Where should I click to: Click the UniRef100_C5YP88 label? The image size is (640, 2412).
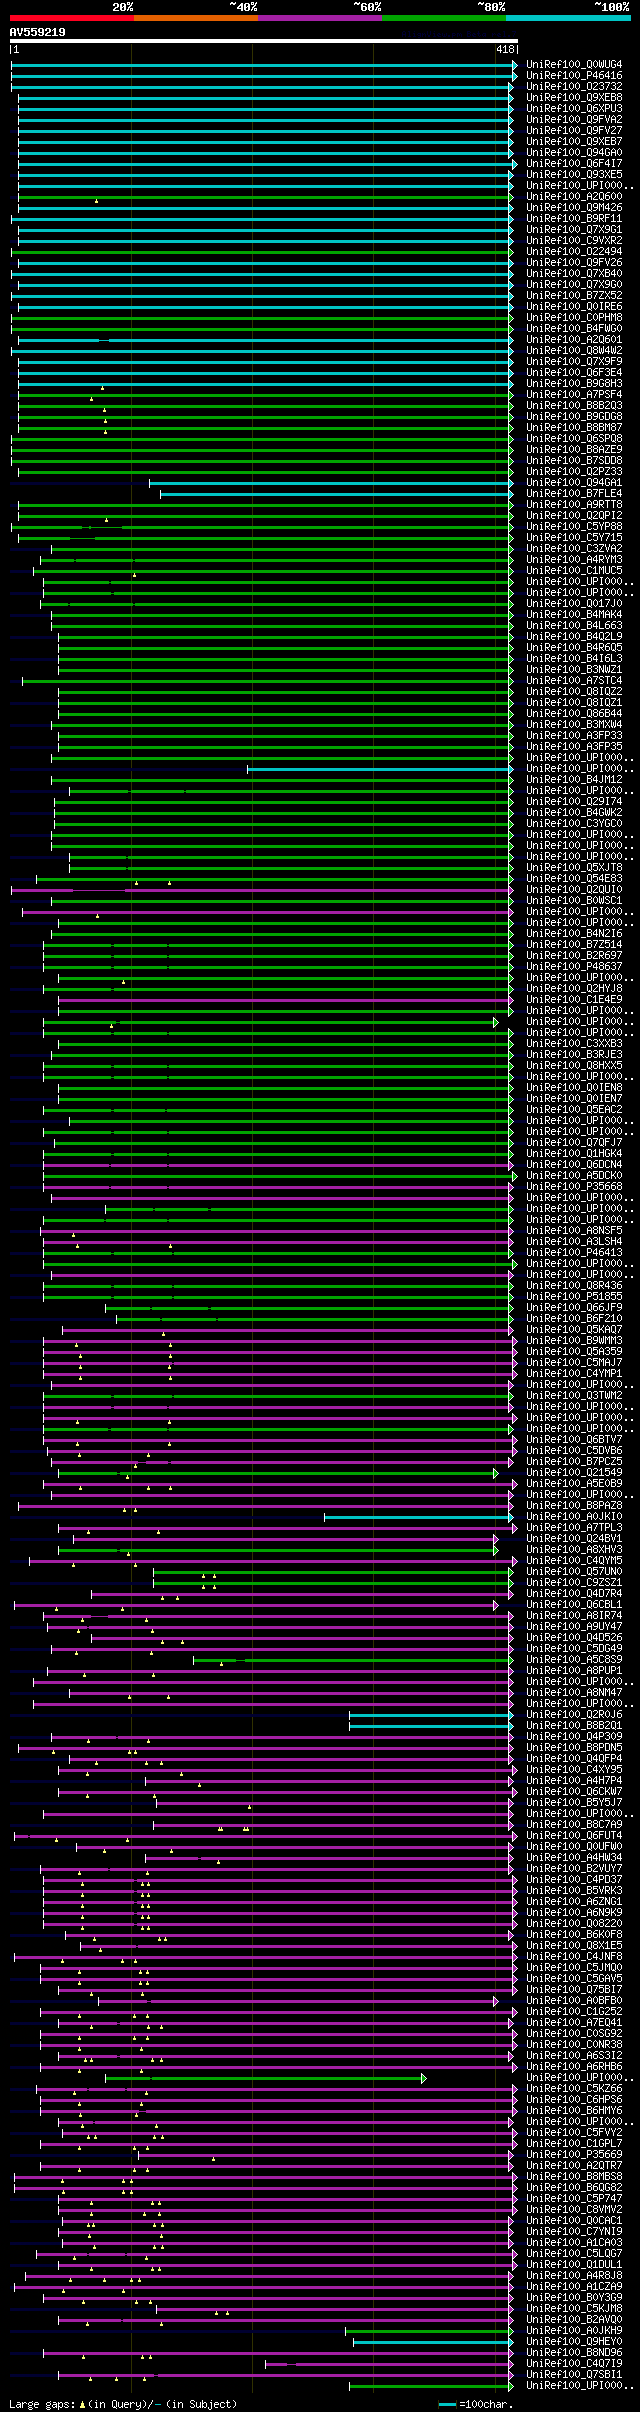(574, 527)
